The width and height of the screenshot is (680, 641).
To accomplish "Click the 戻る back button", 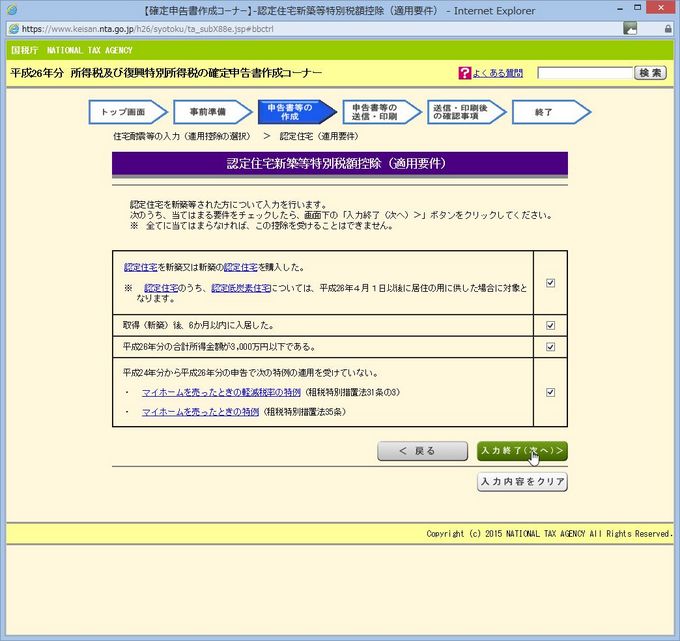I will click(x=422, y=451).
